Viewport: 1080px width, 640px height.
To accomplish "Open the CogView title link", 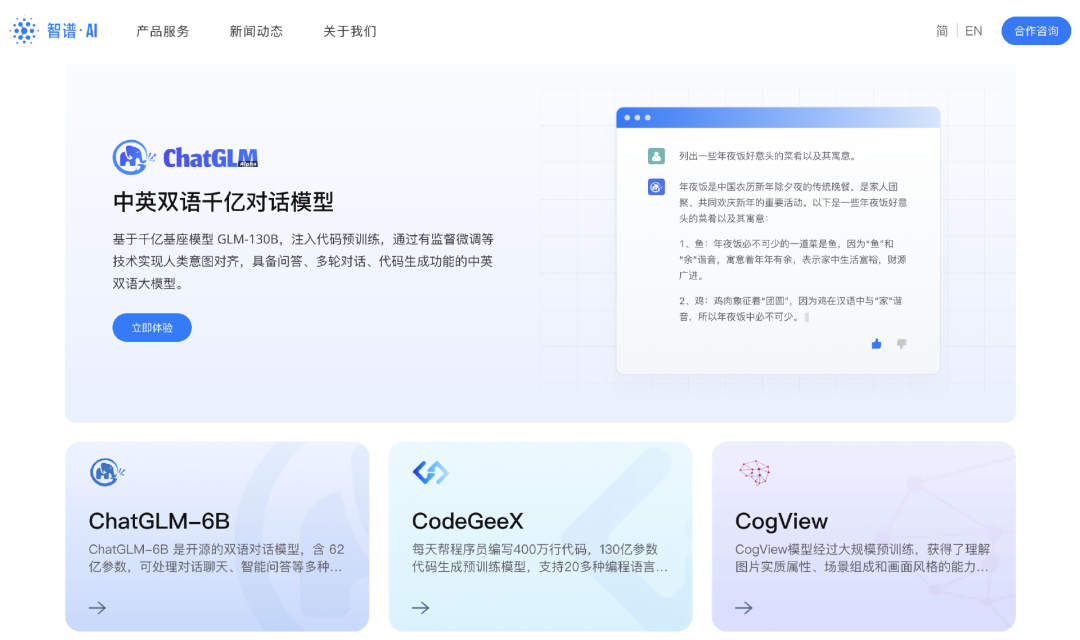I will coord(781,521).
